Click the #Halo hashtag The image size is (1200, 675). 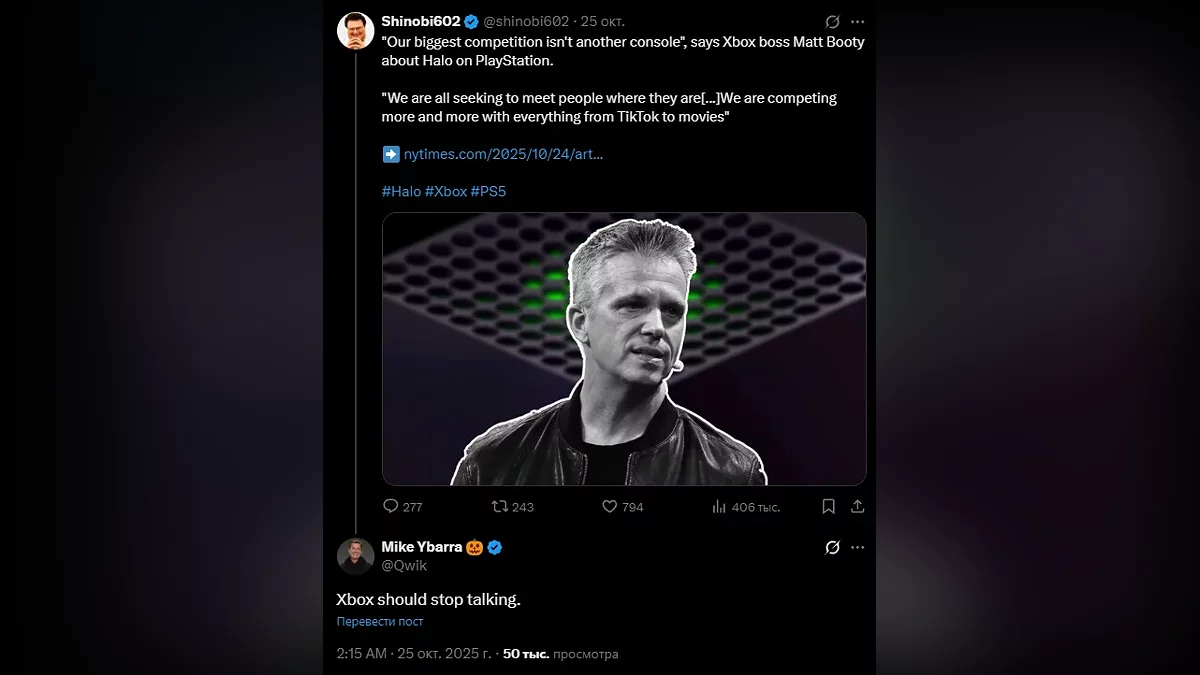401,191
